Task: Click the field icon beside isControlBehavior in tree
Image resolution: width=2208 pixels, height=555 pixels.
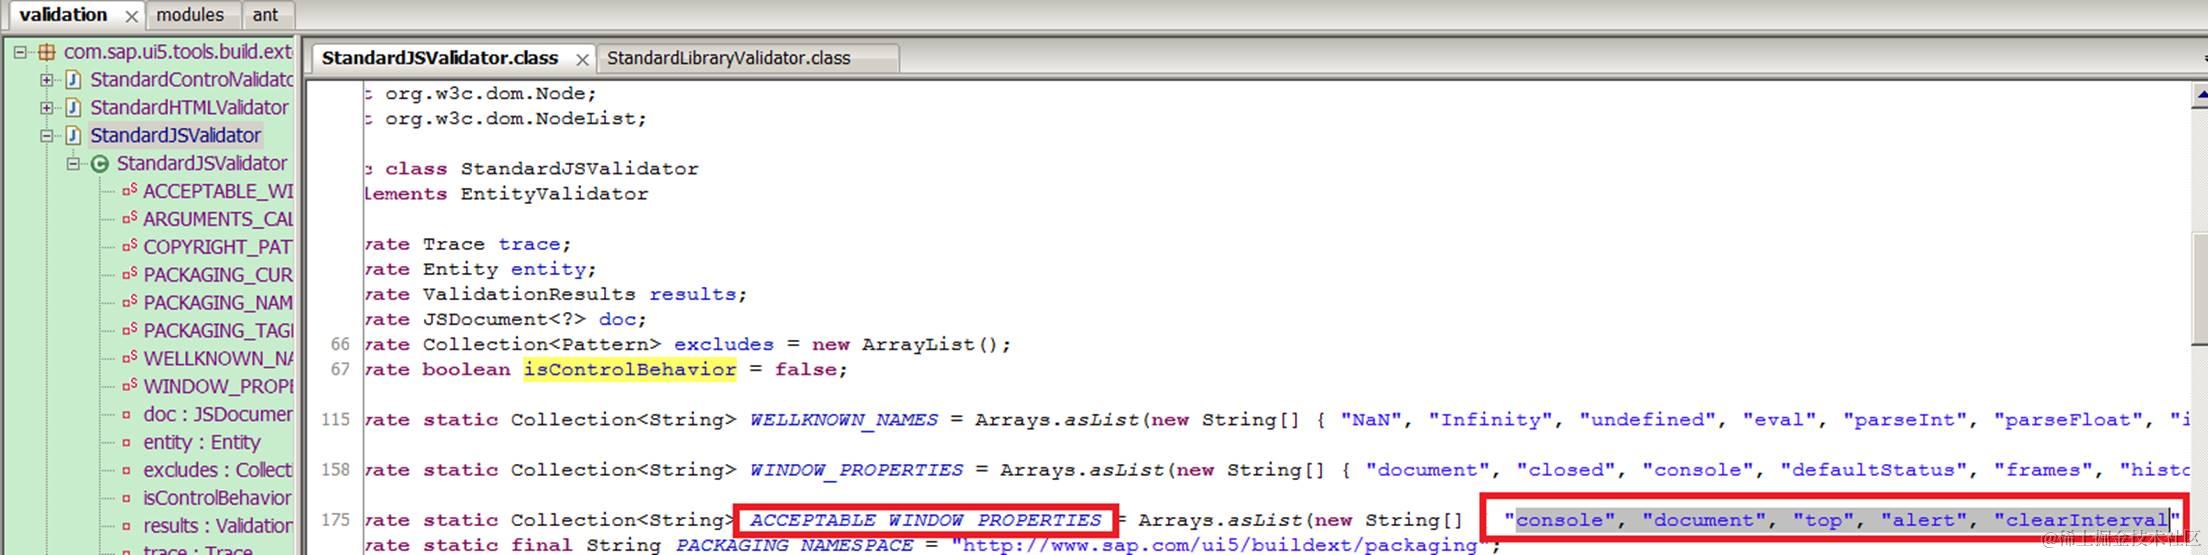Action: (126, 498)
